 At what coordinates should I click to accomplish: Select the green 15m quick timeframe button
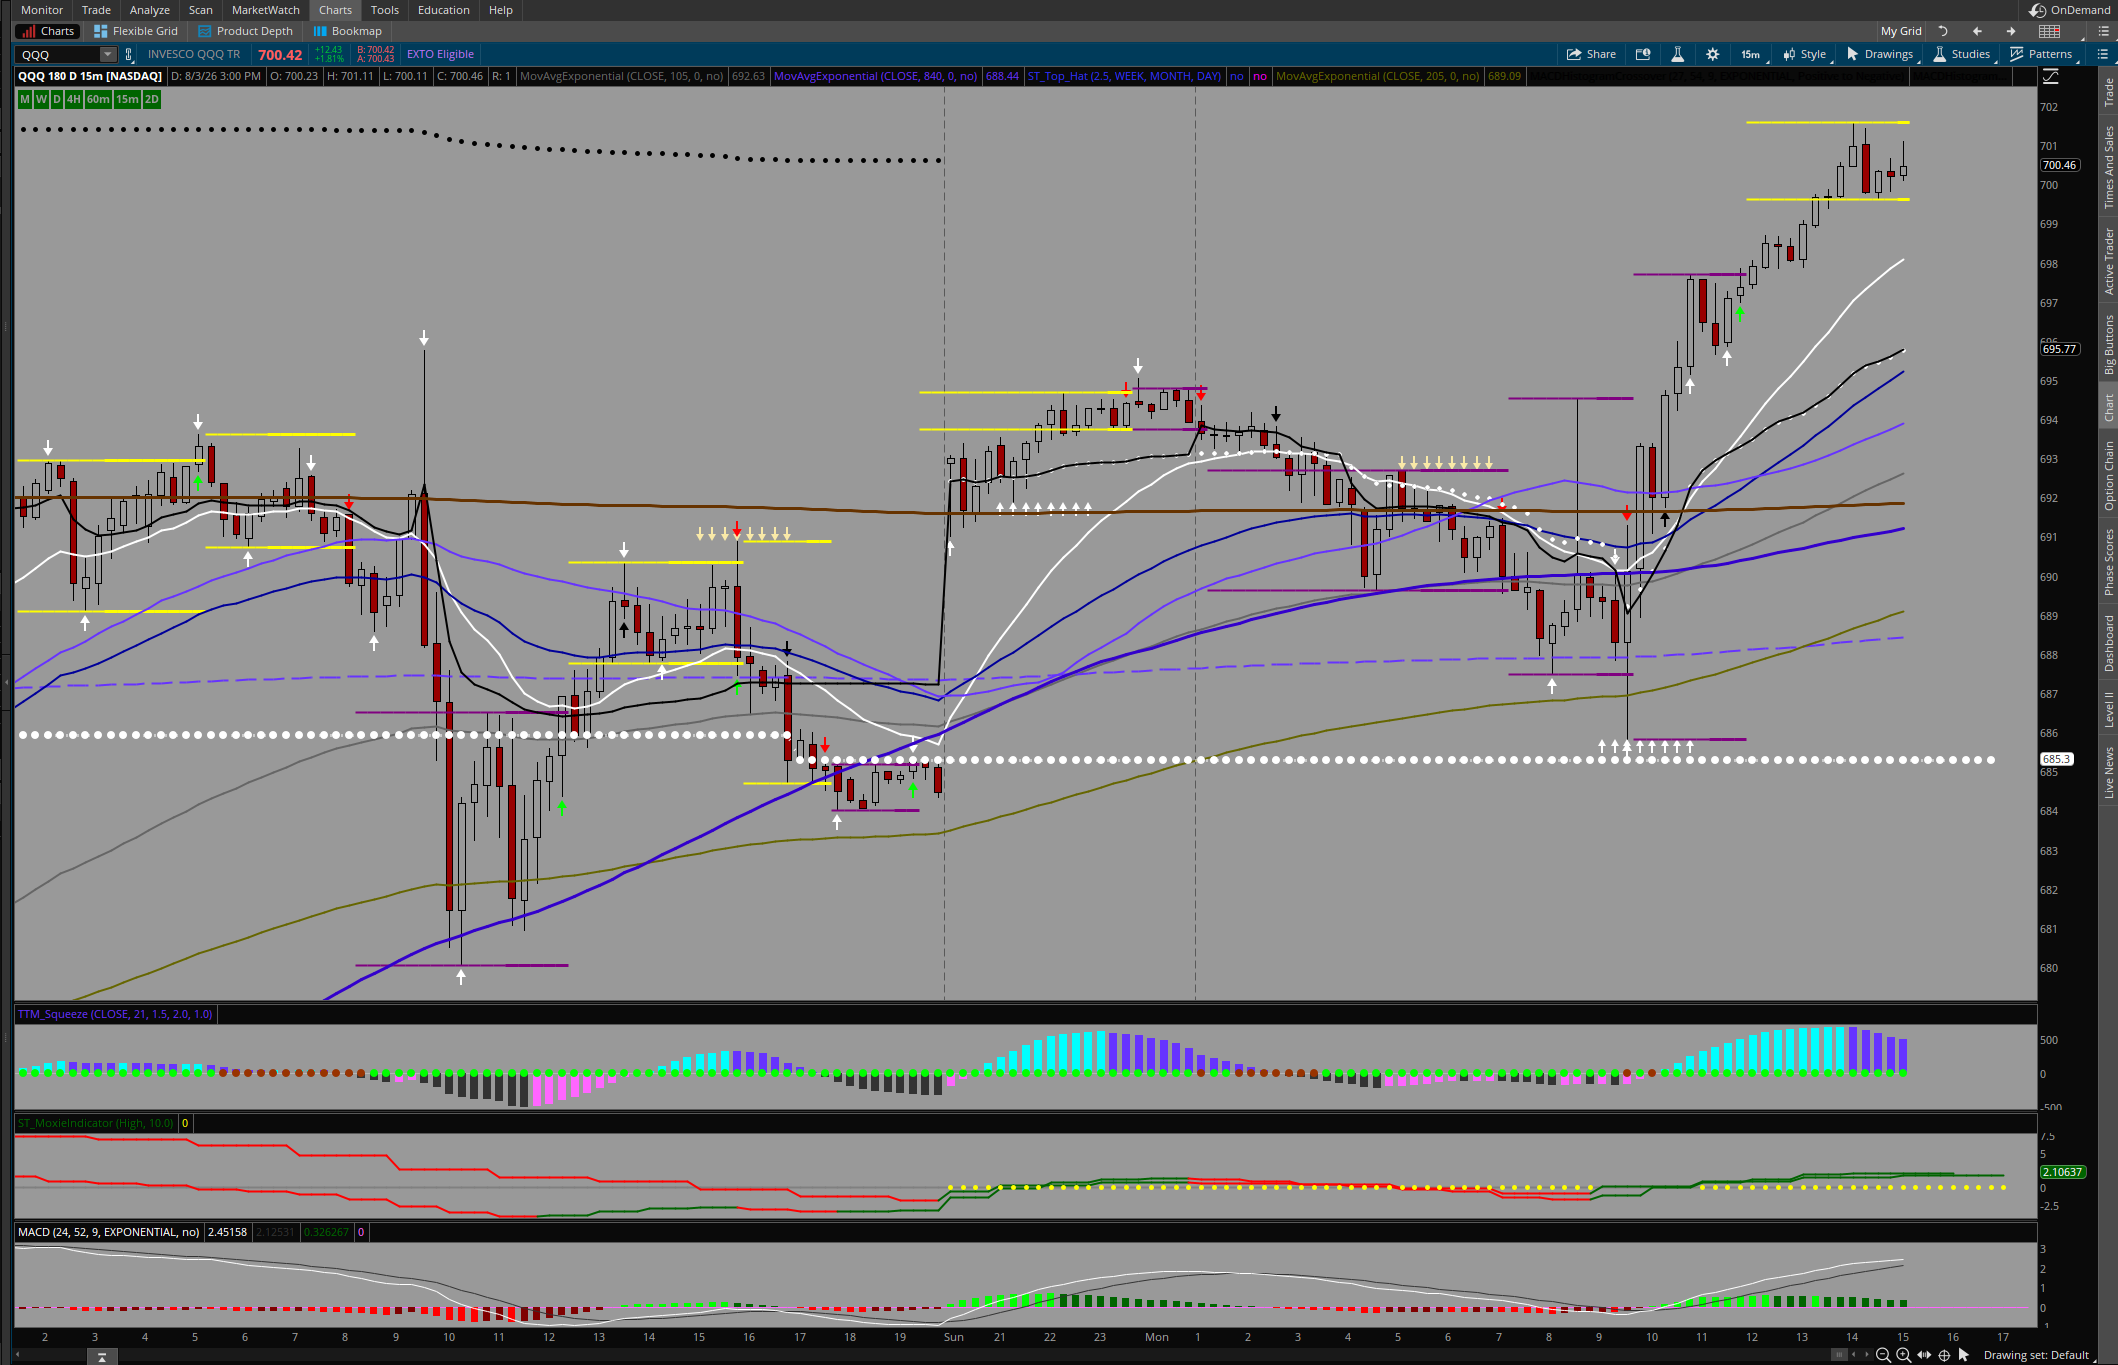127,99
